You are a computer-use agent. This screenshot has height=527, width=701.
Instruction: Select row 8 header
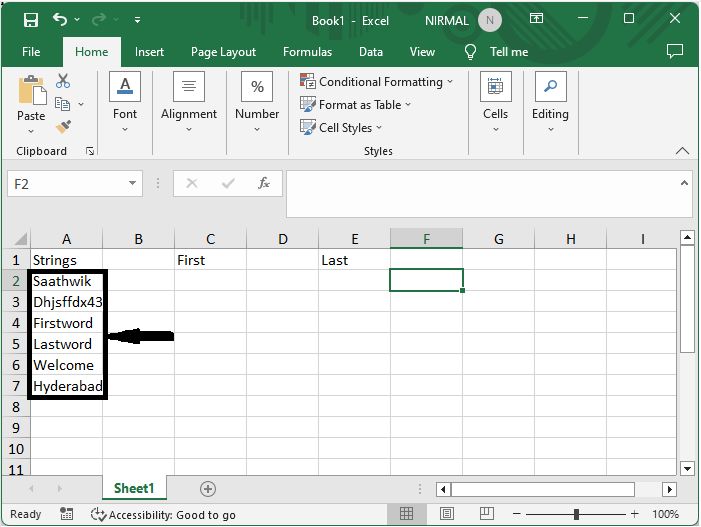point(16,407)
